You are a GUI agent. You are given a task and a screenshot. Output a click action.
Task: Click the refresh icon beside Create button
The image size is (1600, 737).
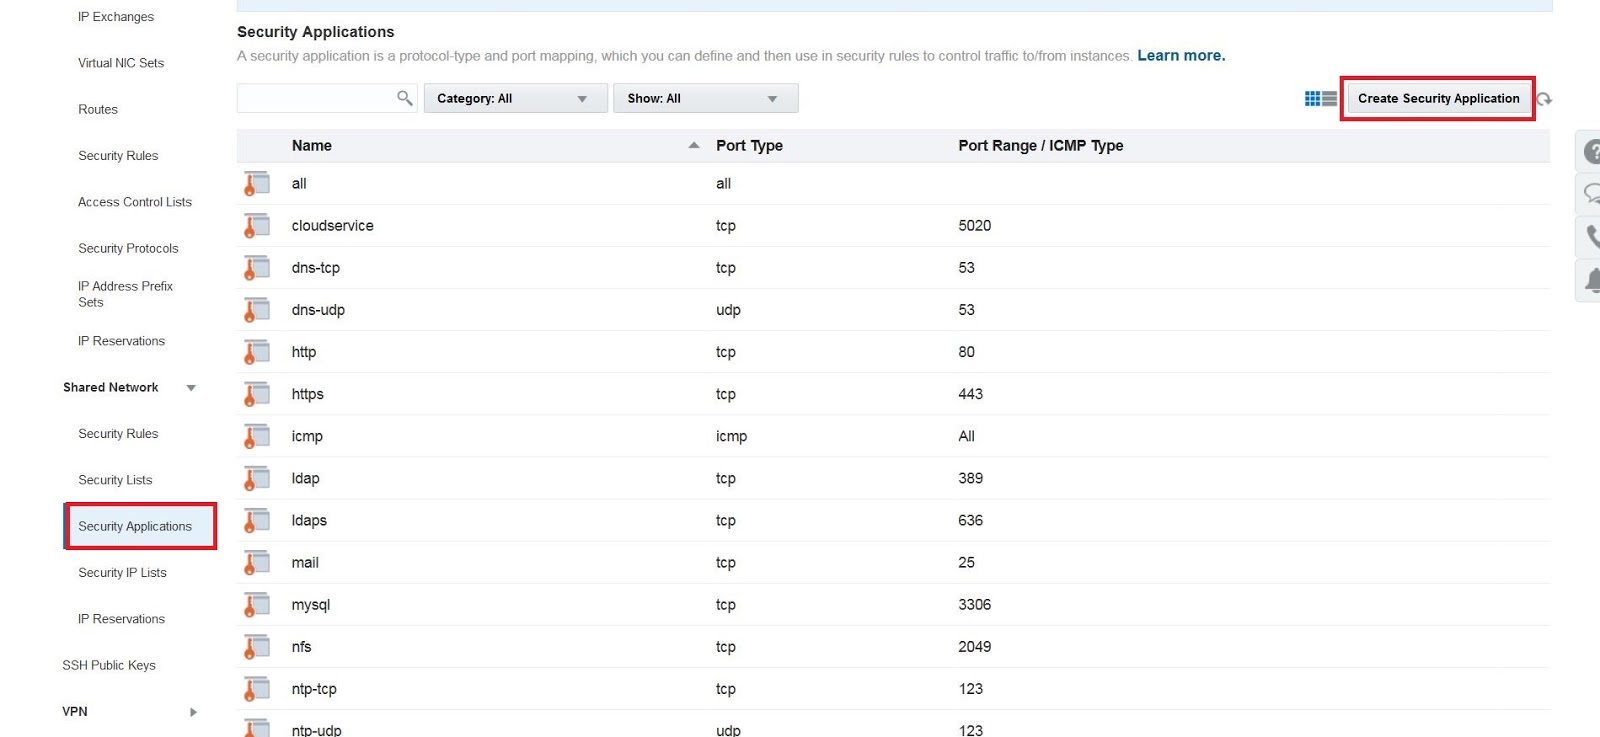1545,99
